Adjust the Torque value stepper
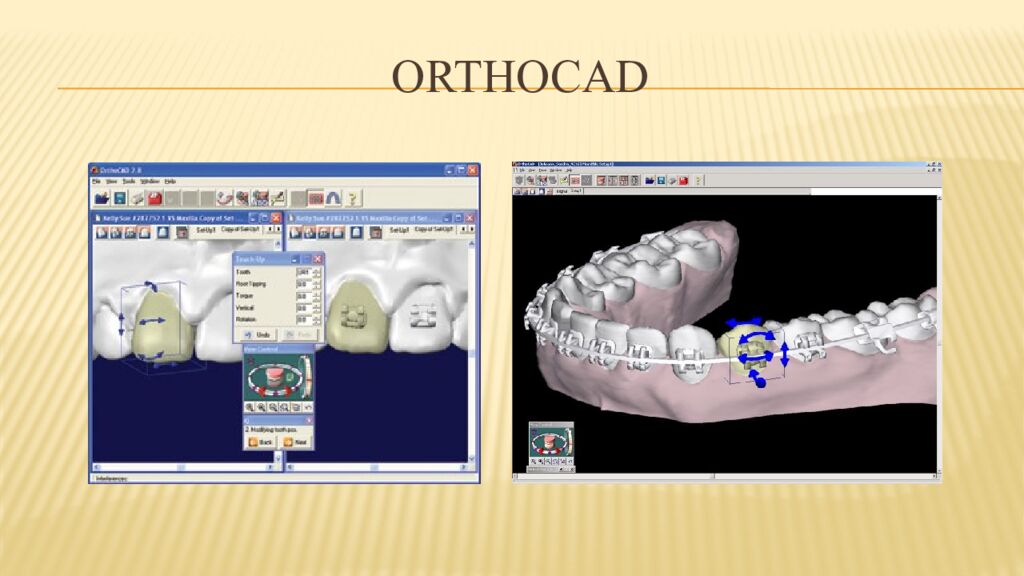 click(x=316, y=296)
